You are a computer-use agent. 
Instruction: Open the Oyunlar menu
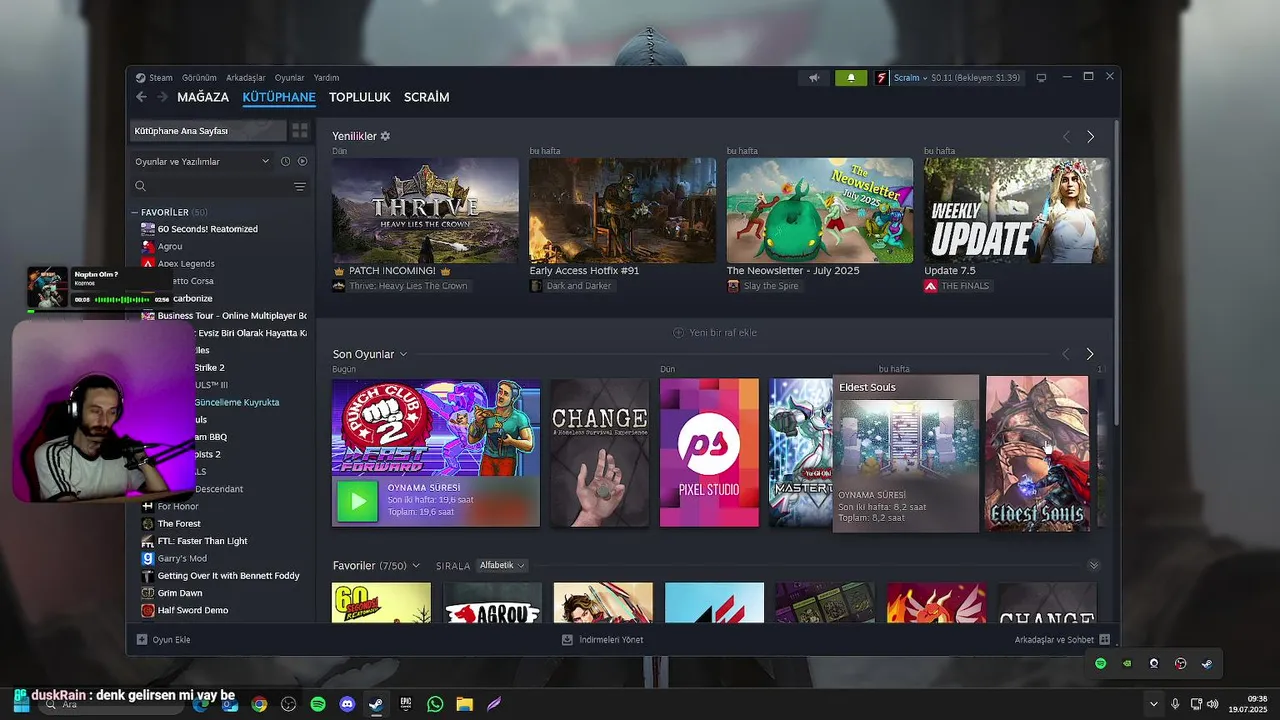point(290,77)
